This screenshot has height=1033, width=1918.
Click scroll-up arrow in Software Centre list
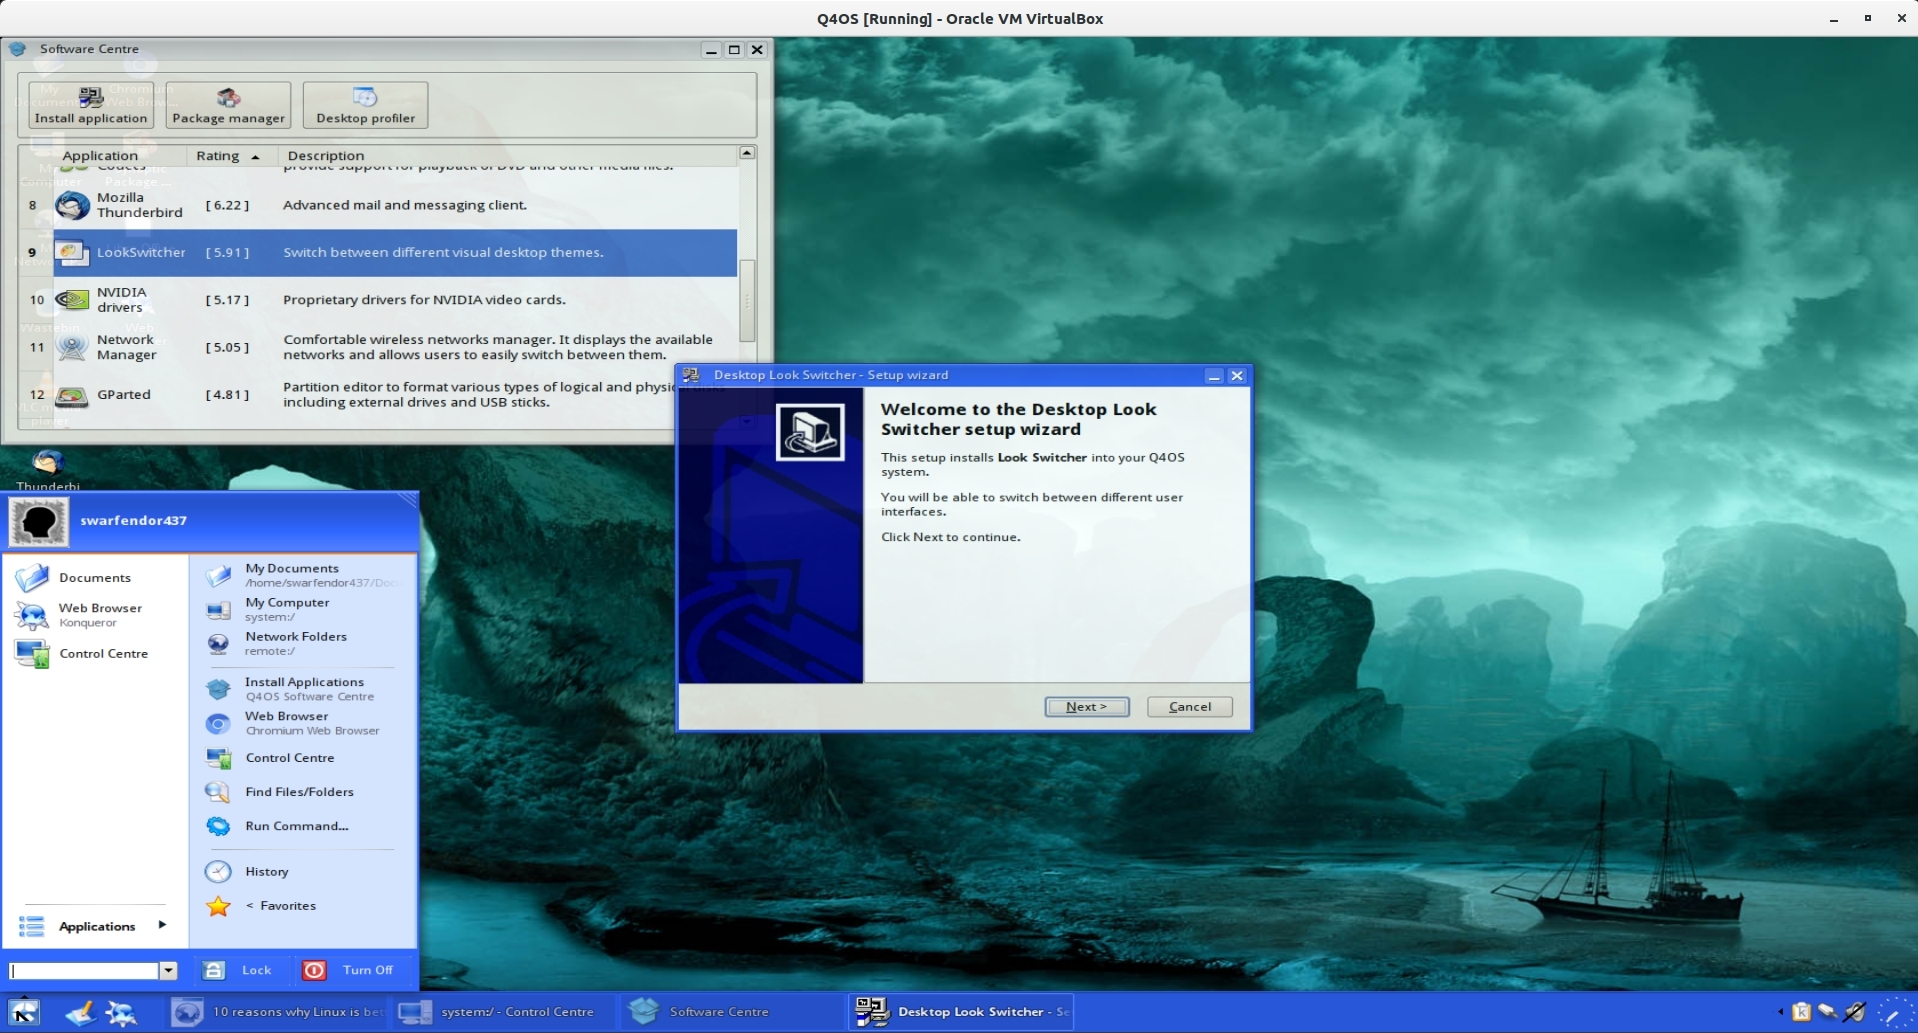(747, 153)
